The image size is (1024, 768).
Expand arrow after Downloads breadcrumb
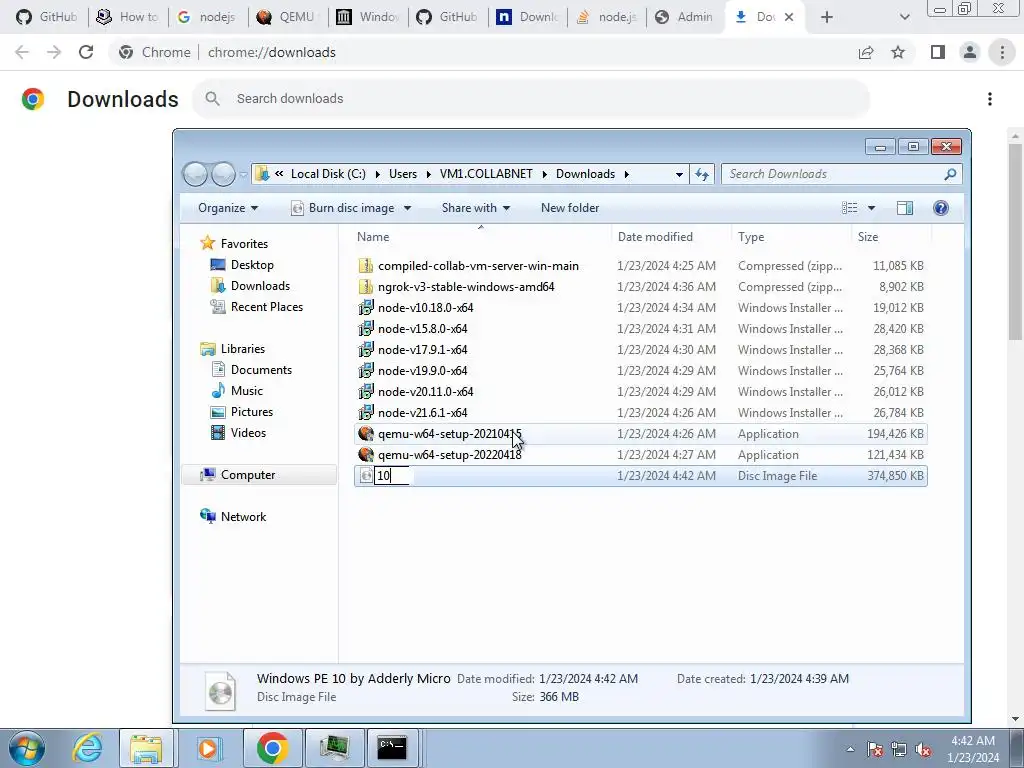626,174
